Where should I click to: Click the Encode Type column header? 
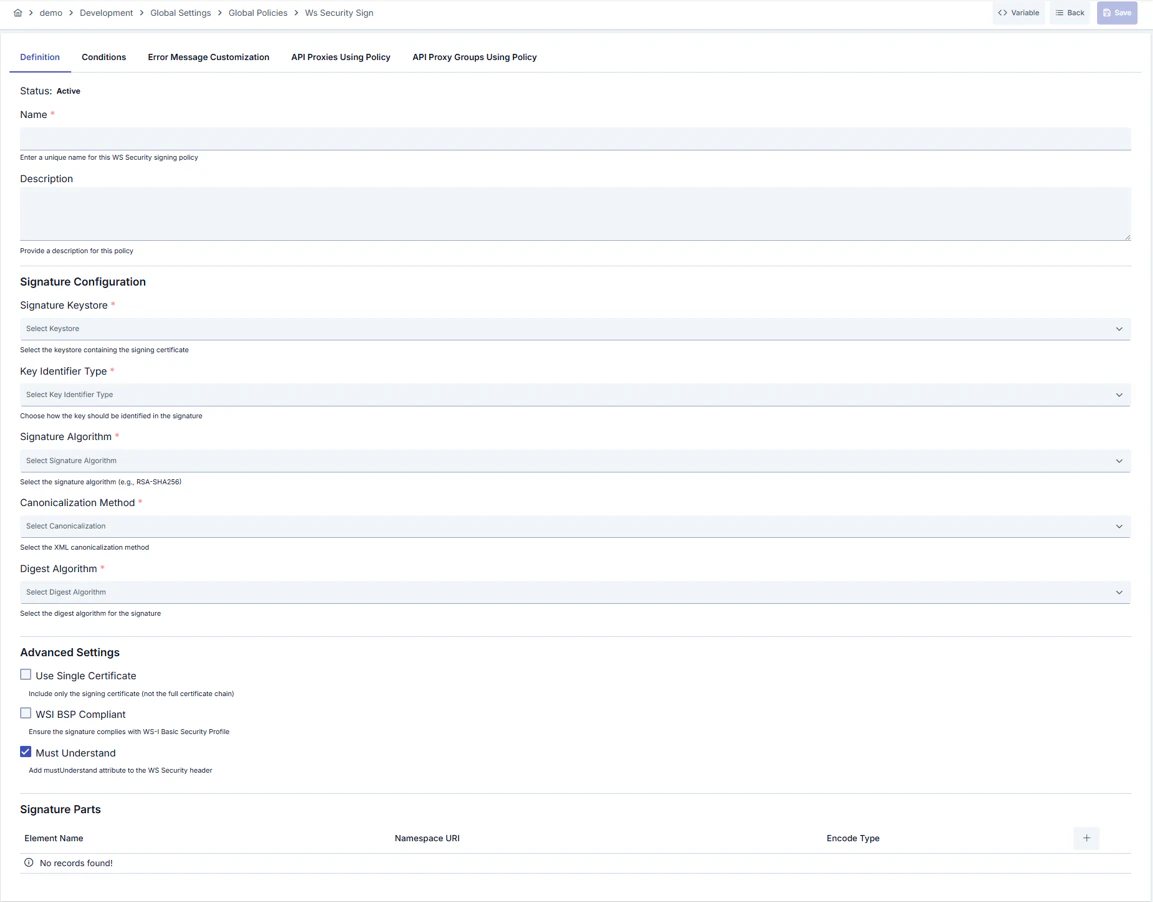[853, 838]
